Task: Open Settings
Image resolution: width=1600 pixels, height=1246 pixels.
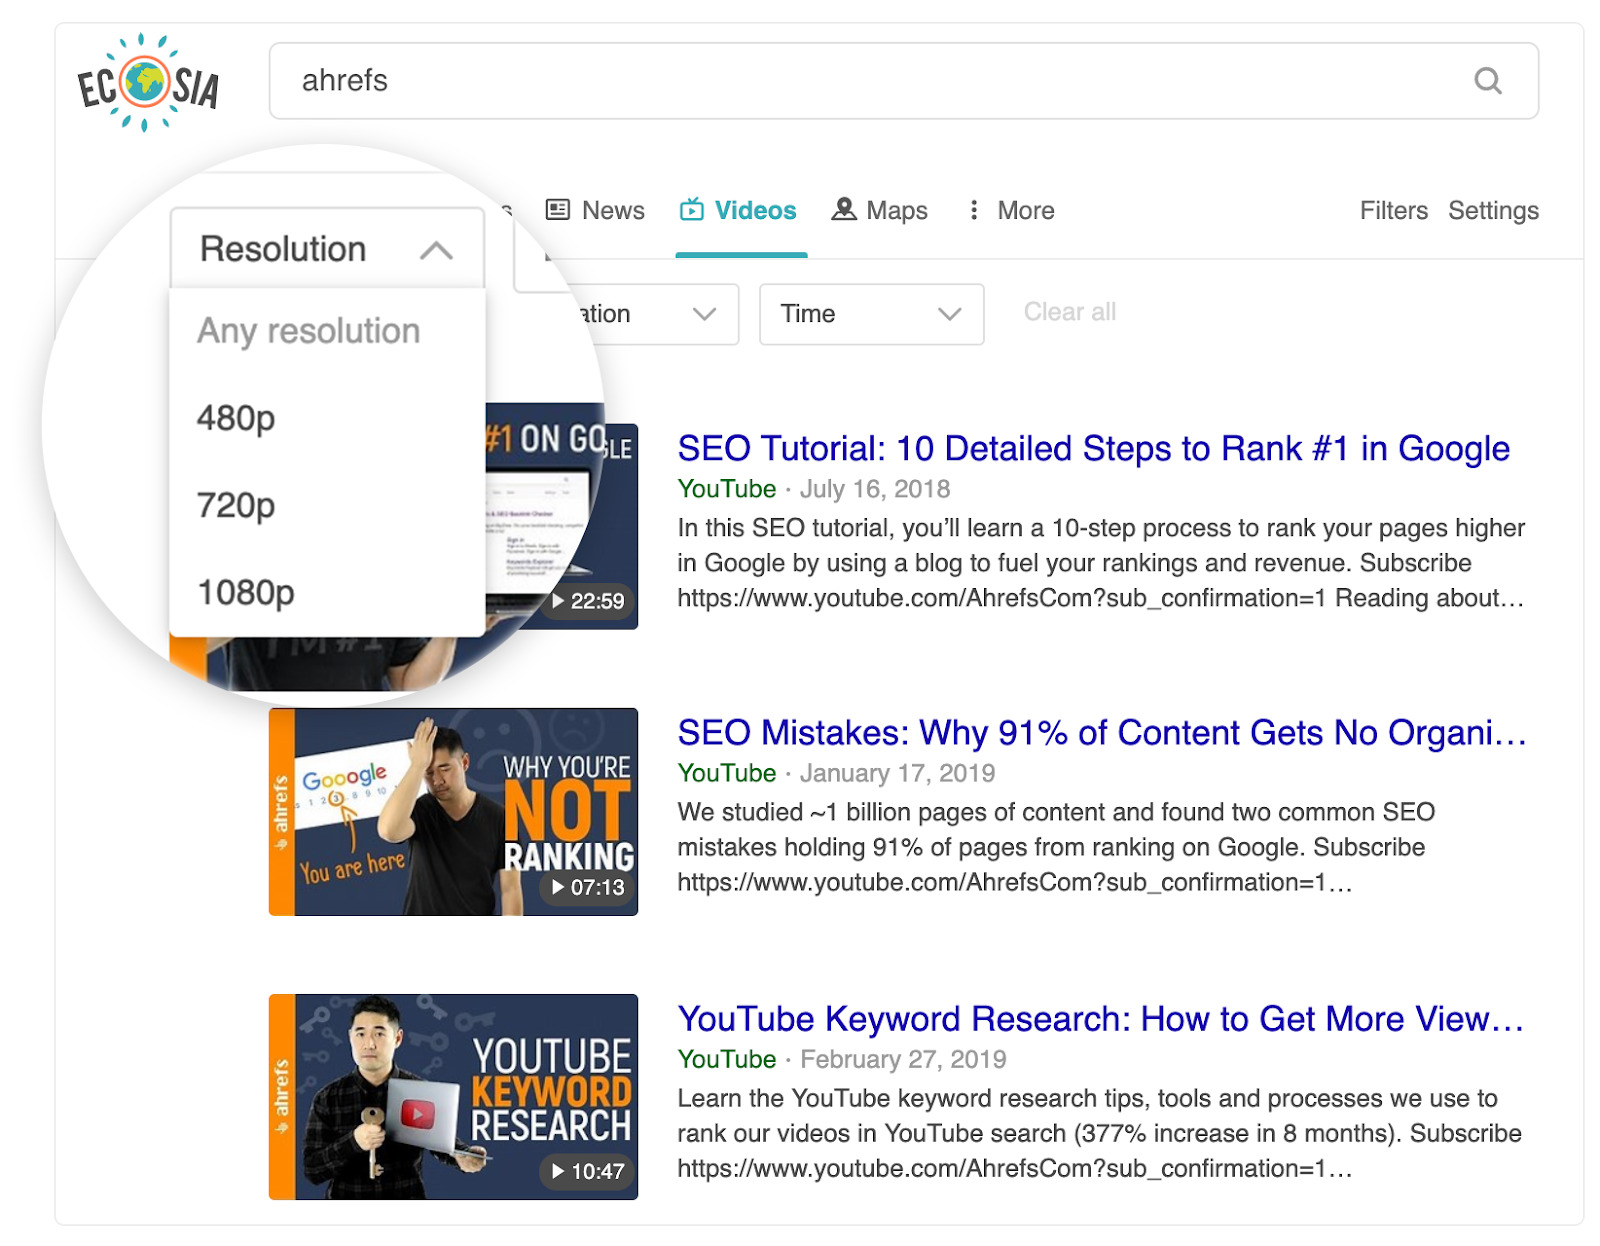Action: tap(1493, 211)
